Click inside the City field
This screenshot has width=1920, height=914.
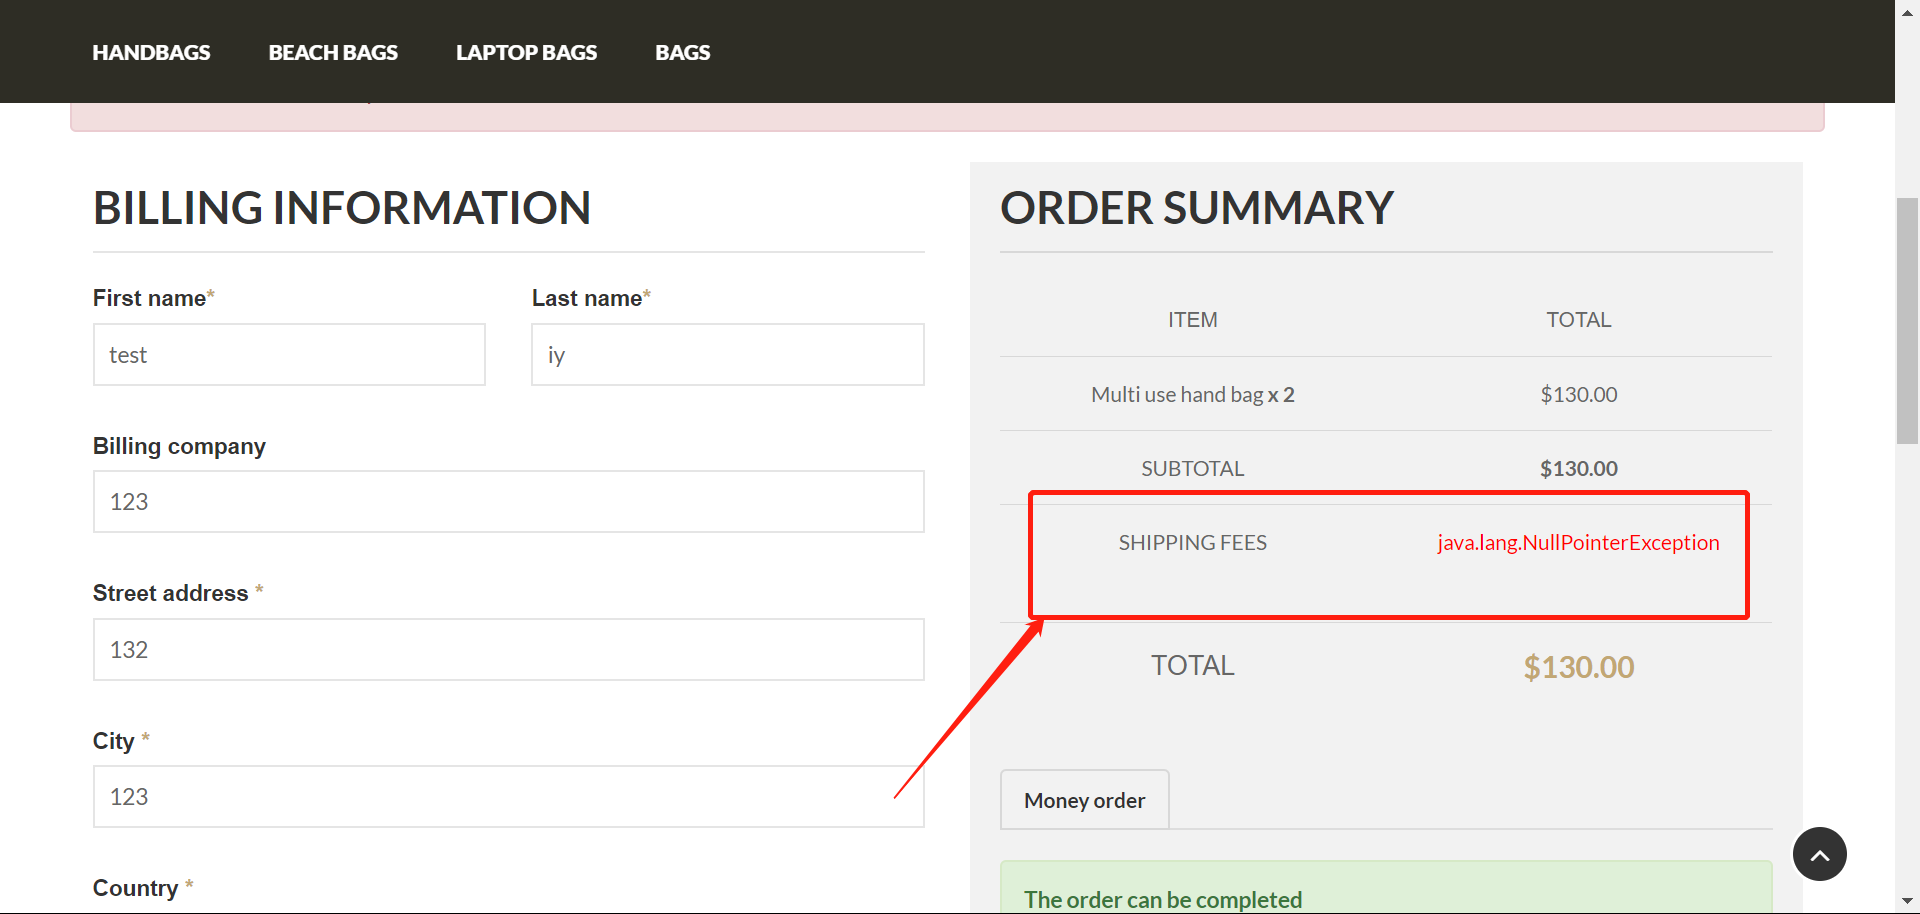(508, 796)
